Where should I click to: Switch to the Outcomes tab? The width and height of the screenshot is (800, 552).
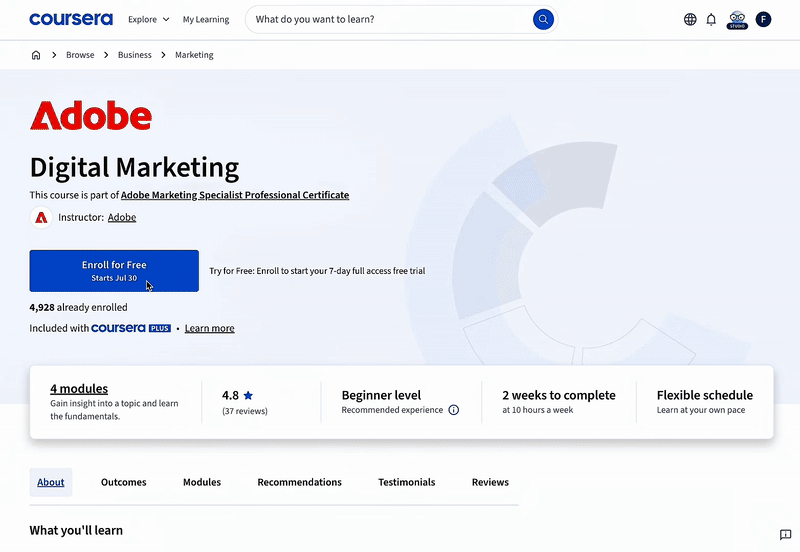coord(123,482)
